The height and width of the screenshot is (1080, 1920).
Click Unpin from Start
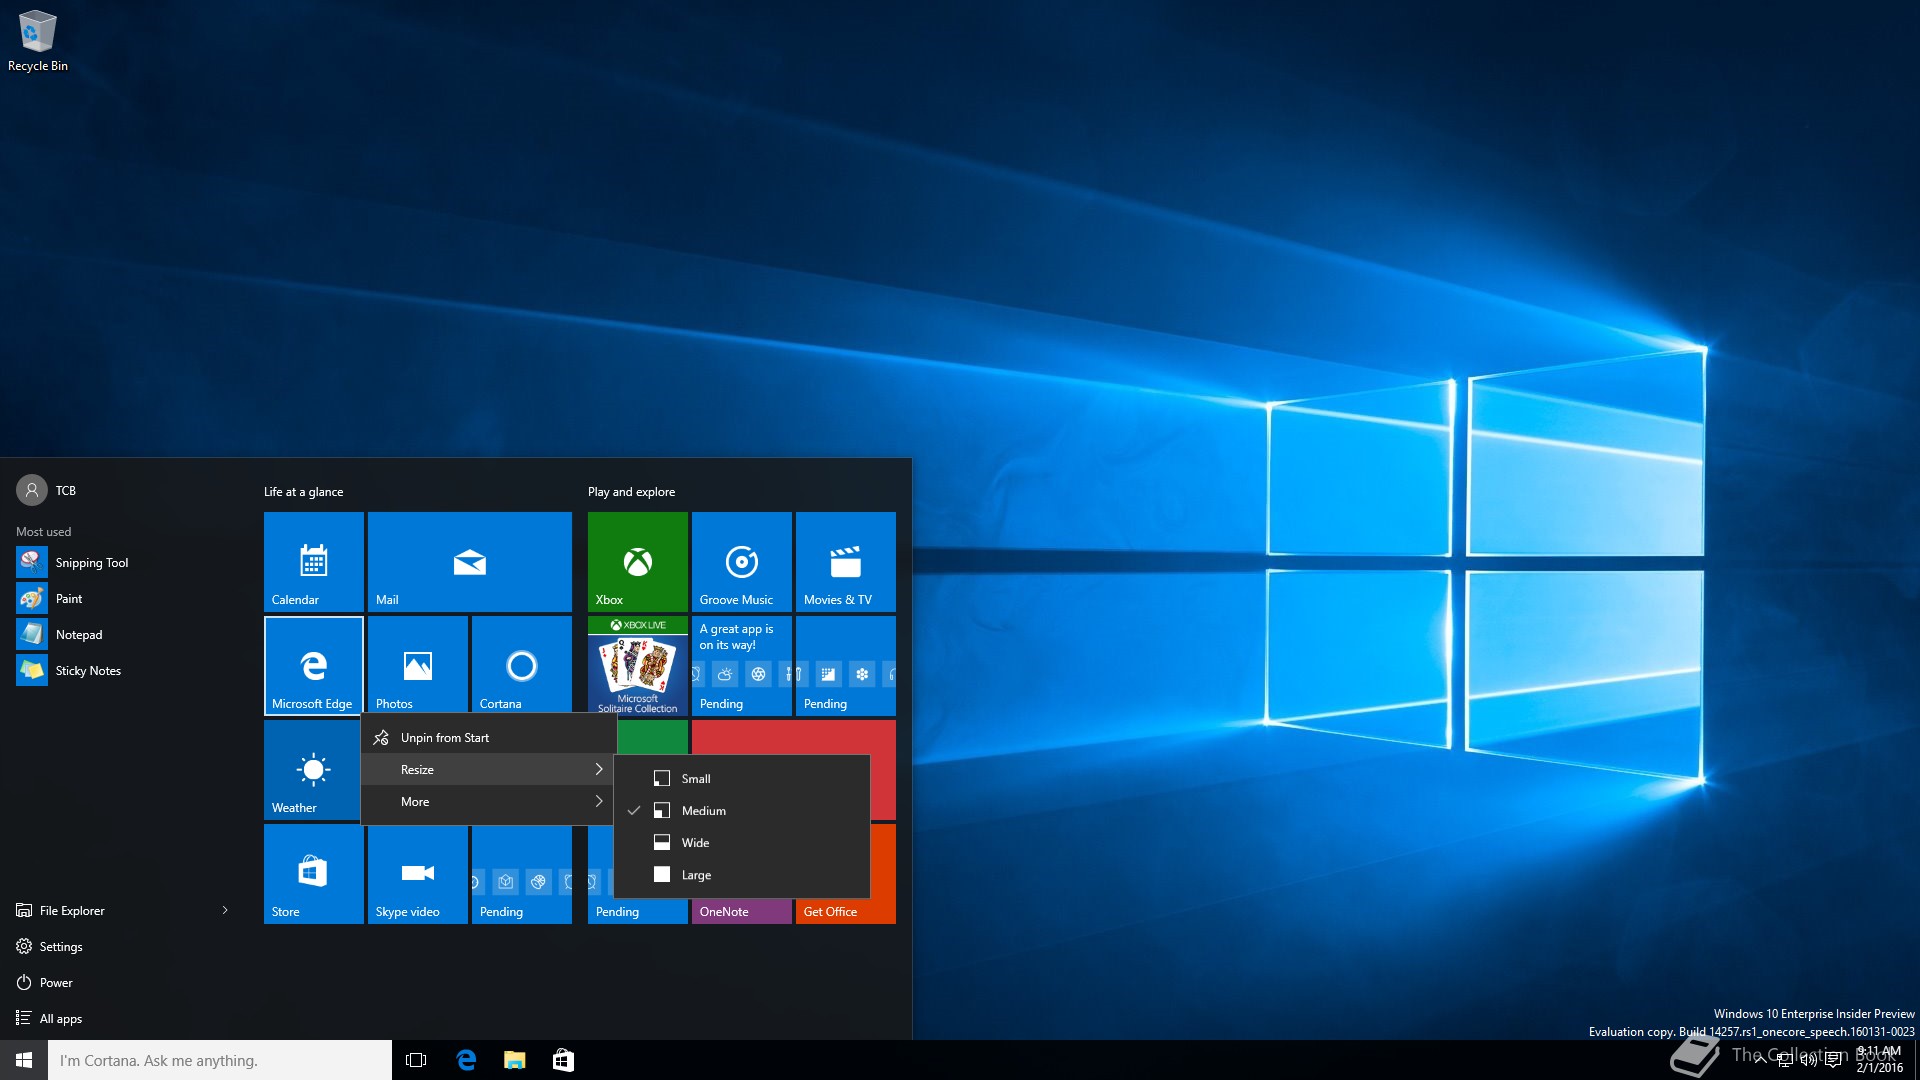(445, 738)
